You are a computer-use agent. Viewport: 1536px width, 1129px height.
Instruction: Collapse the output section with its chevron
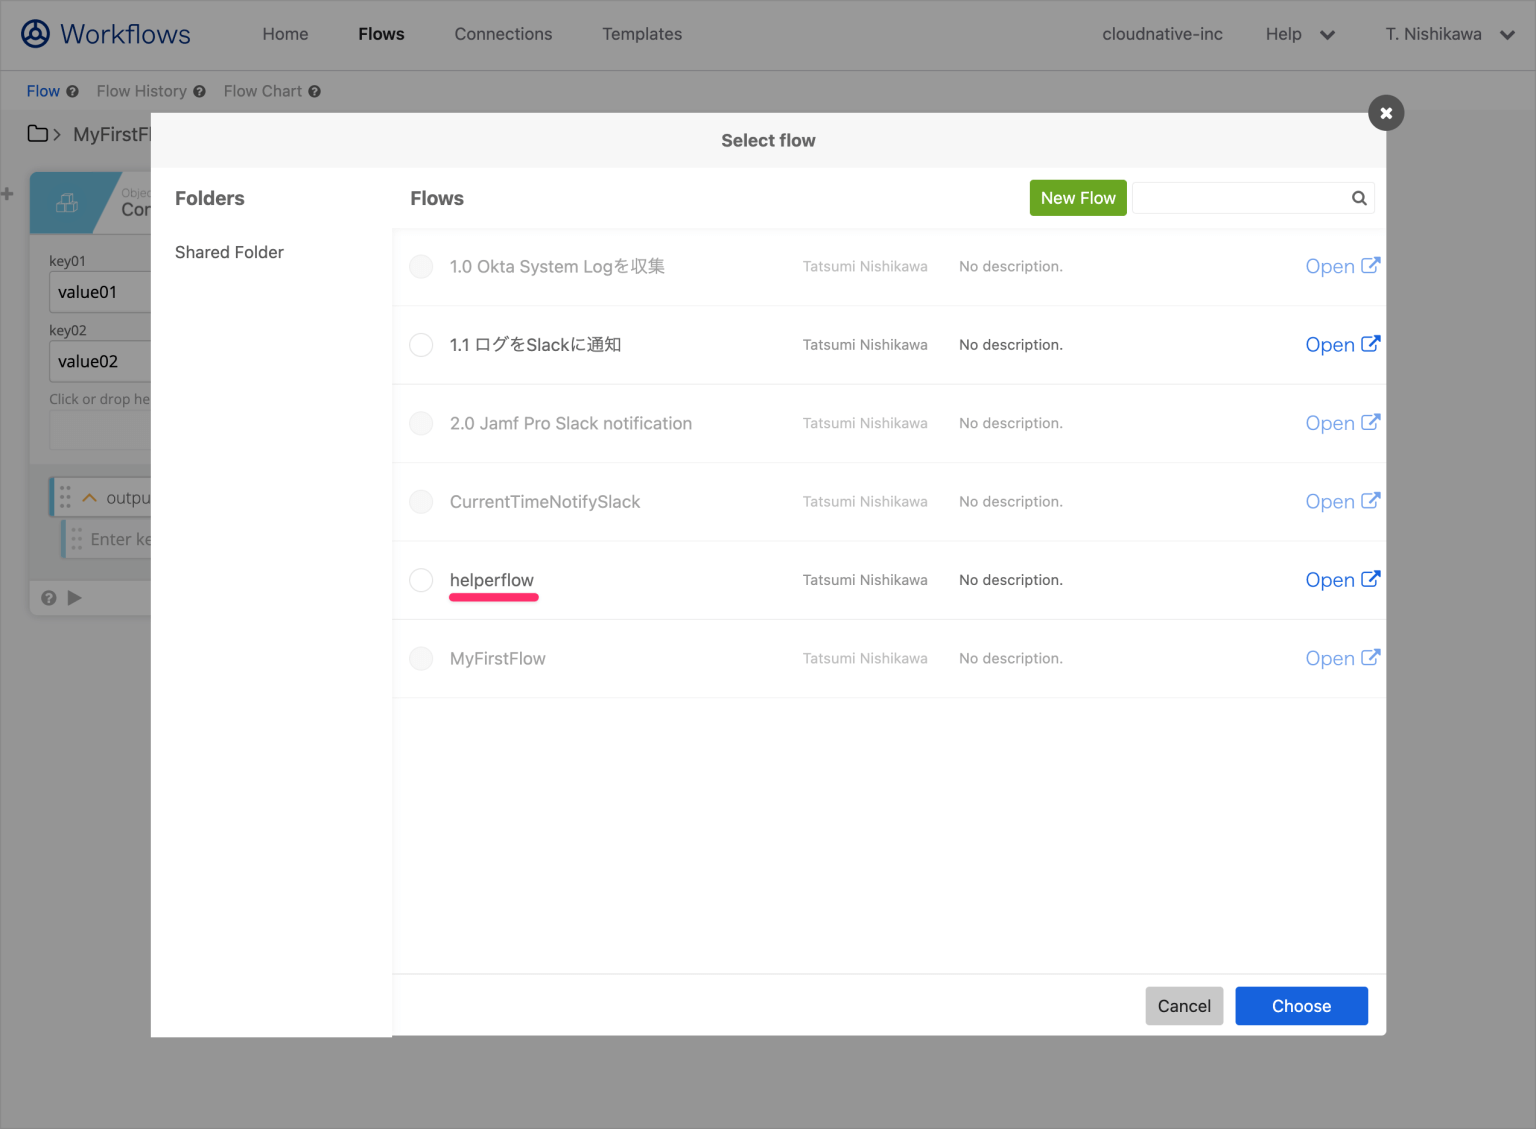click(x=88, y=496)
